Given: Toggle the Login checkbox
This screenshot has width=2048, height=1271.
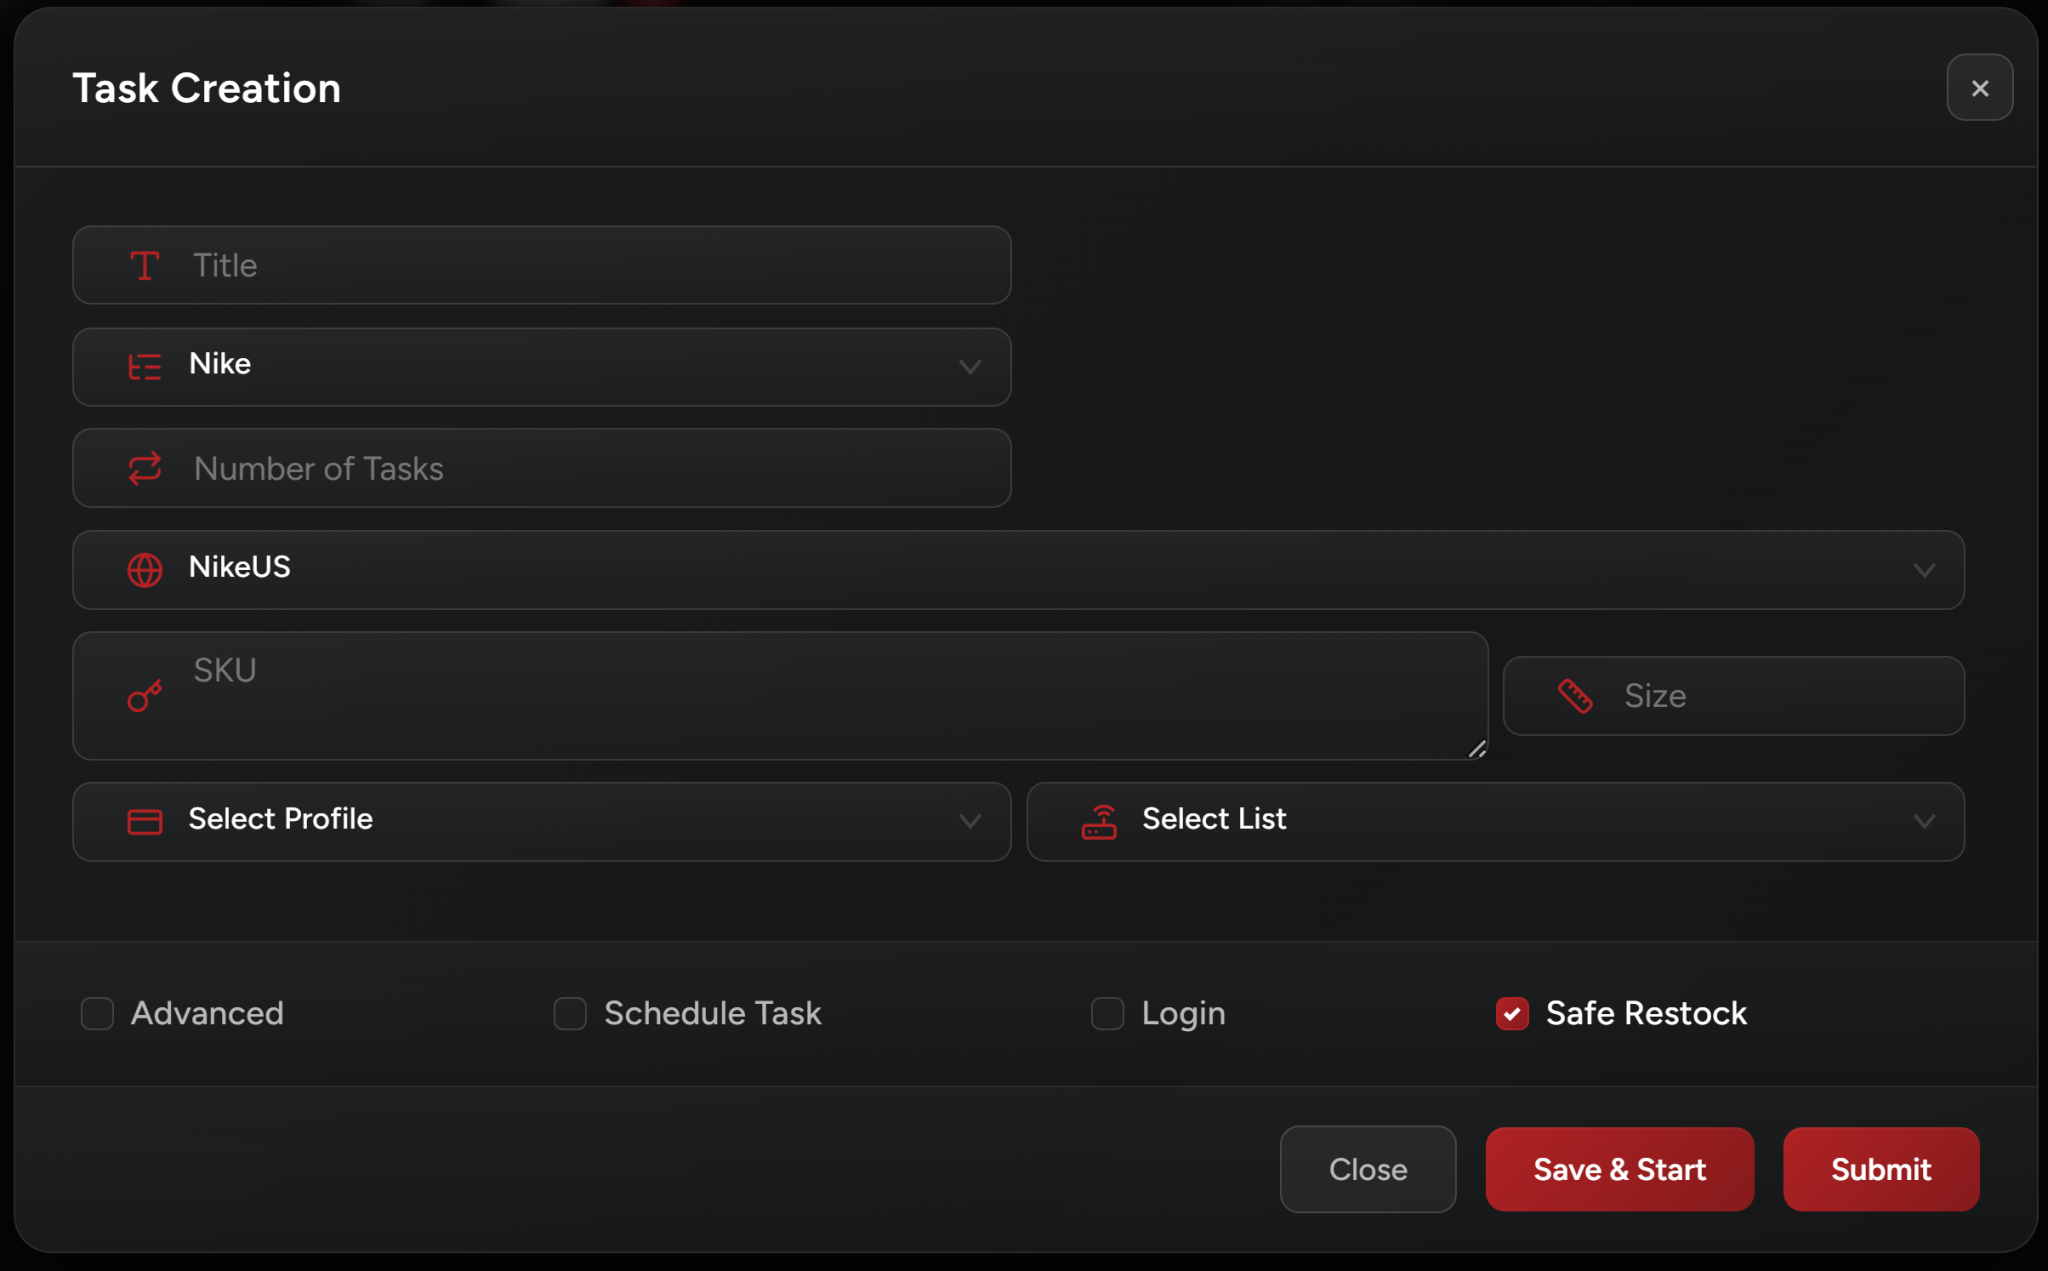Looking at the screenshot, I should pyautogui.click(x=1107, y=1013).
